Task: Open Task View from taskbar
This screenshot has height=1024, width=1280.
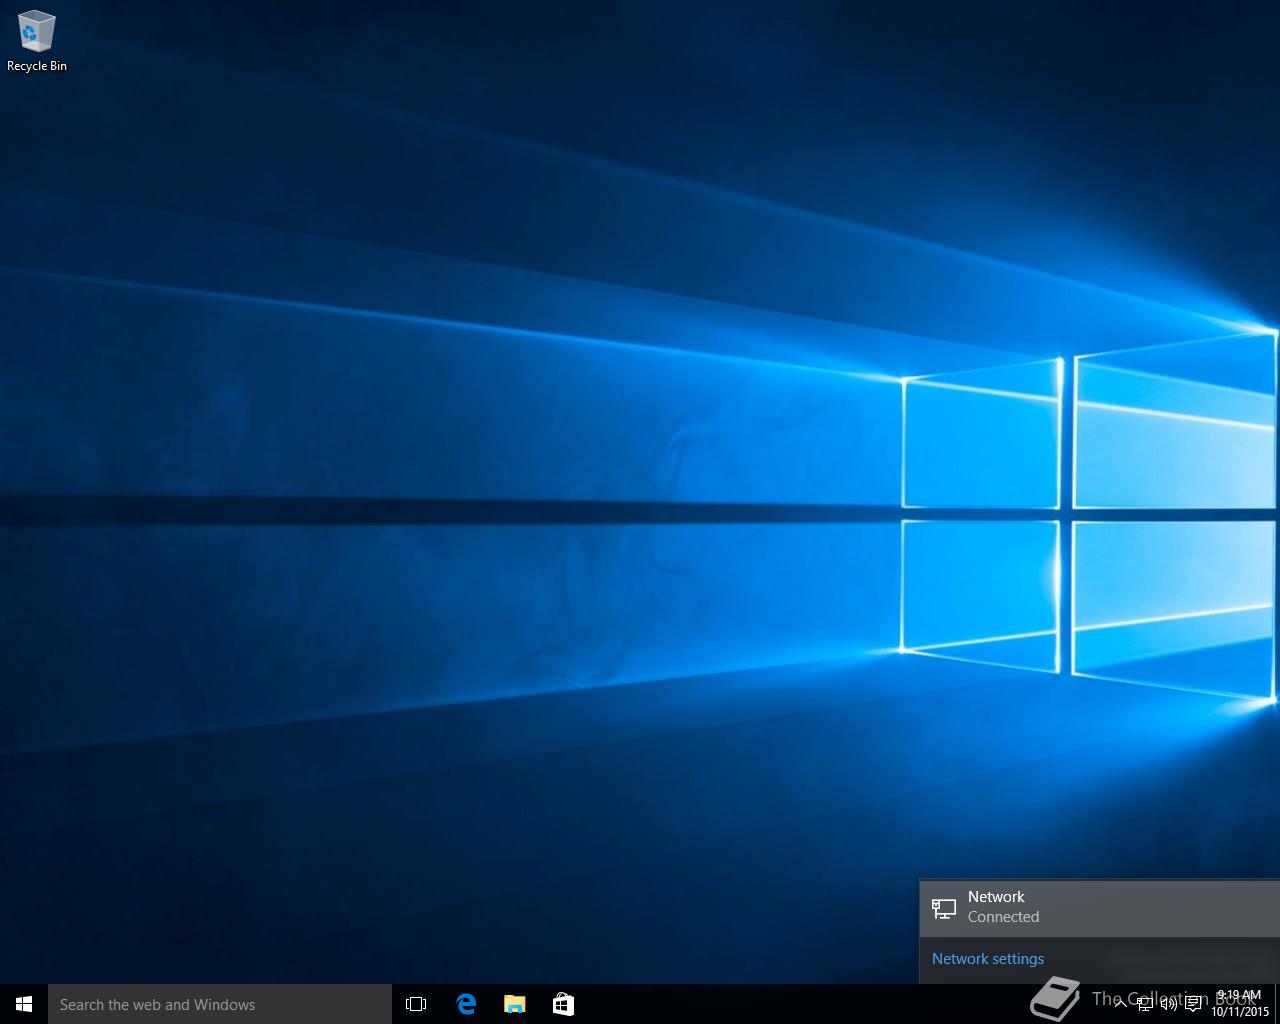Action: (x=416, y=1004)
